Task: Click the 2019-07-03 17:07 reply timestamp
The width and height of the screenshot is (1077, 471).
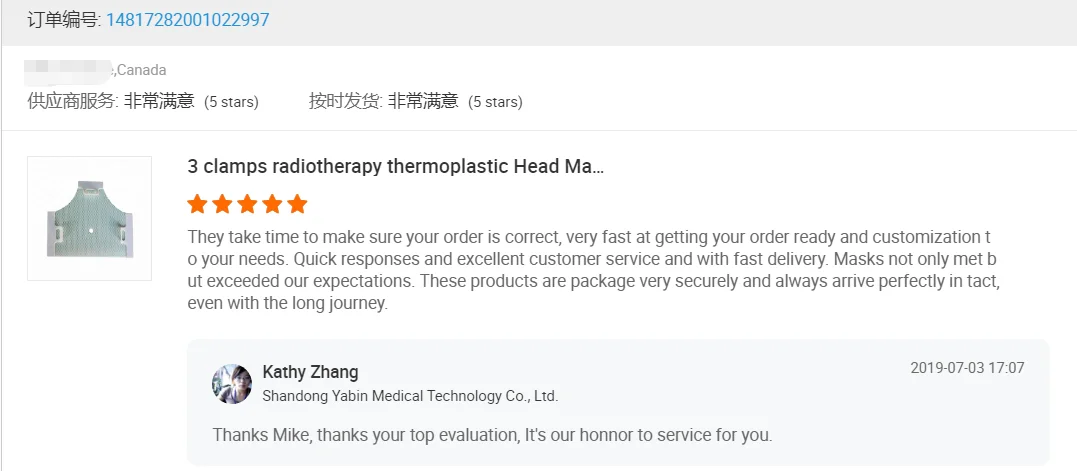Action: coord(967,368)
